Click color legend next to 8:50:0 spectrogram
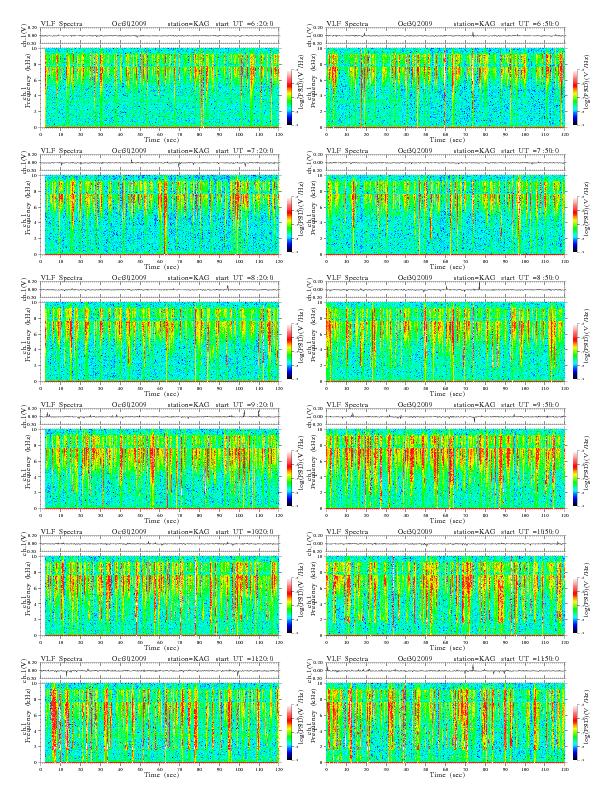Screen dimensions: 612x792 [x=575, y=352]
